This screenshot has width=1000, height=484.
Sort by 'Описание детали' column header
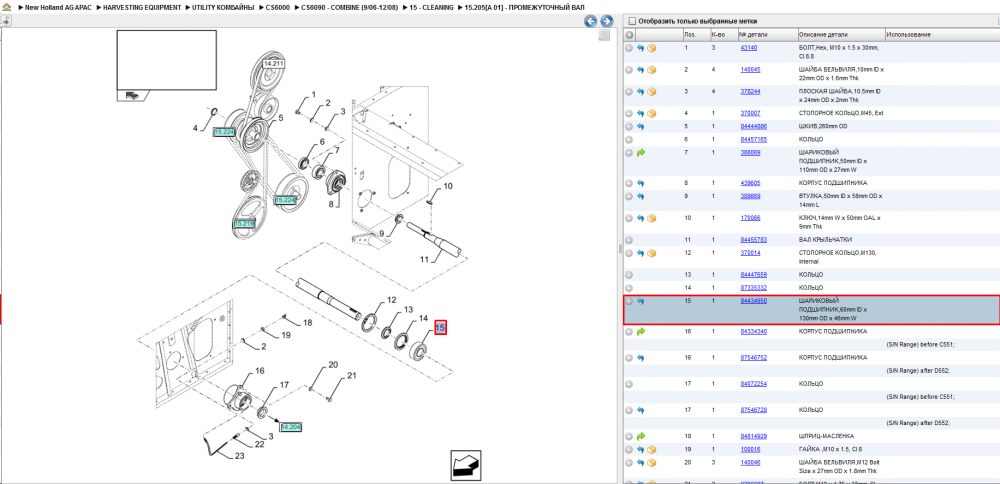point(841,34)
